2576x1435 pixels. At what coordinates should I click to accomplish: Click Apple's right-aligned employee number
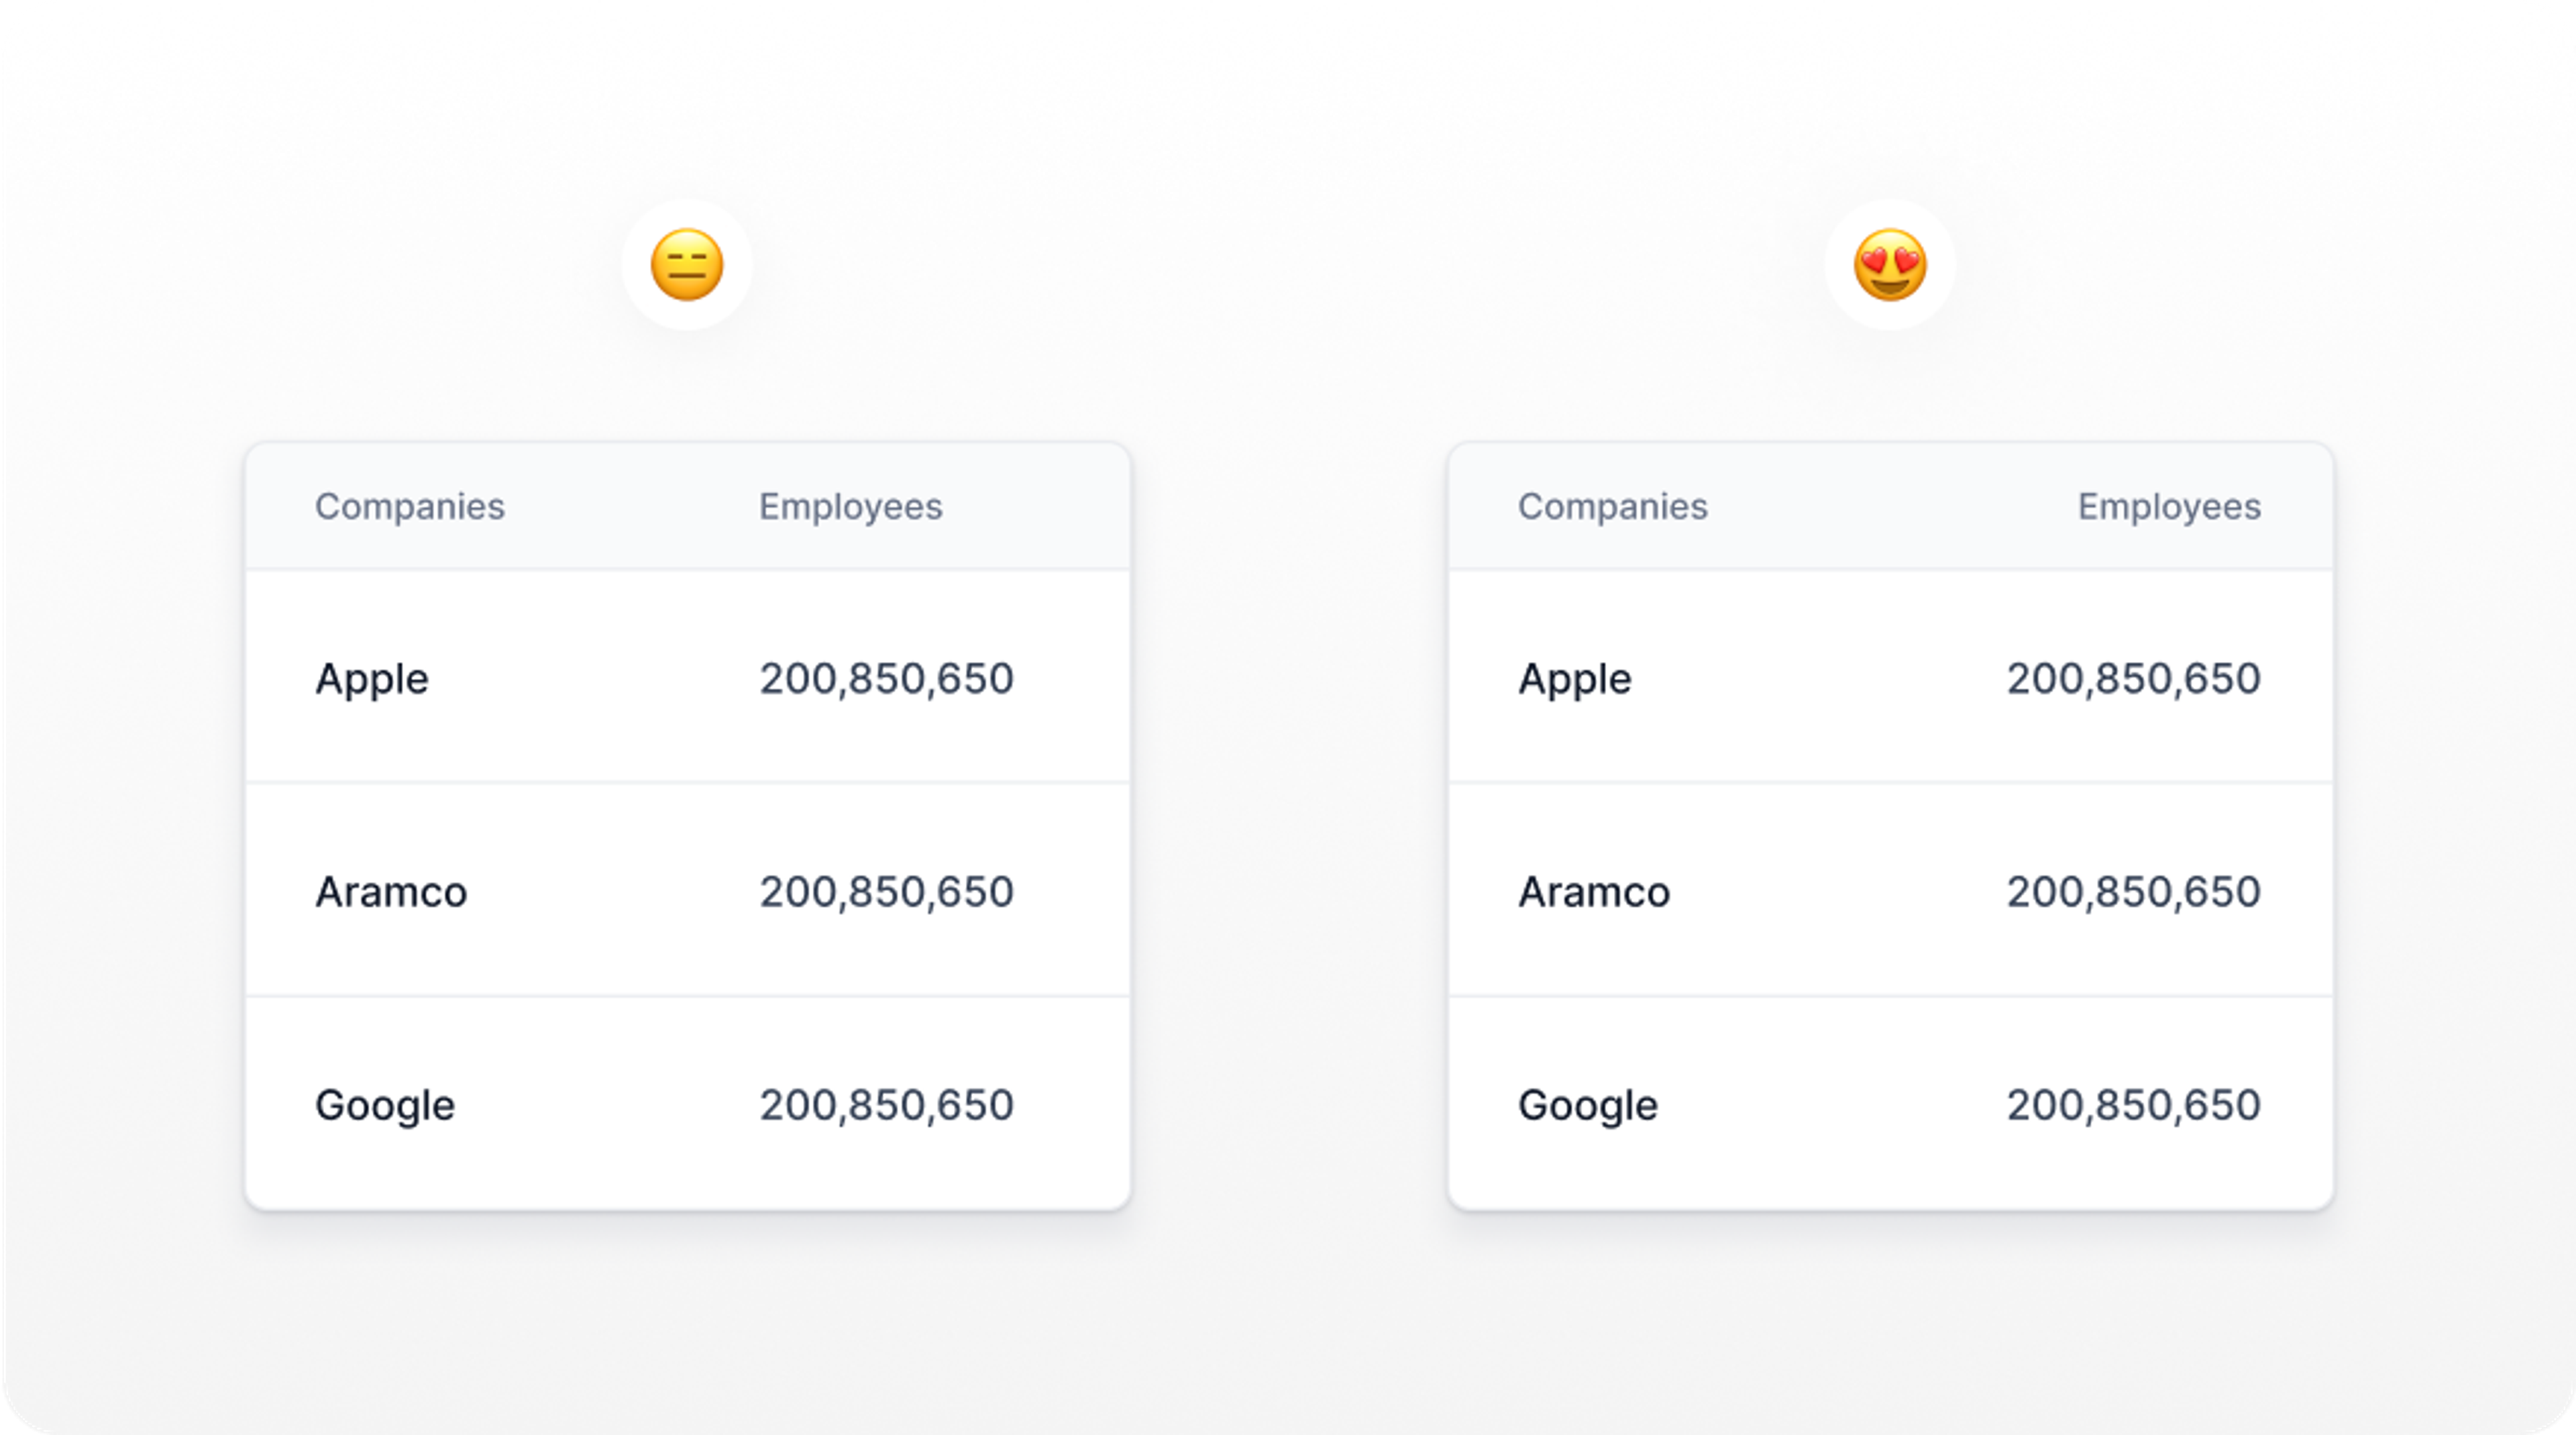pyautogui.click(x=2133, y=679)
